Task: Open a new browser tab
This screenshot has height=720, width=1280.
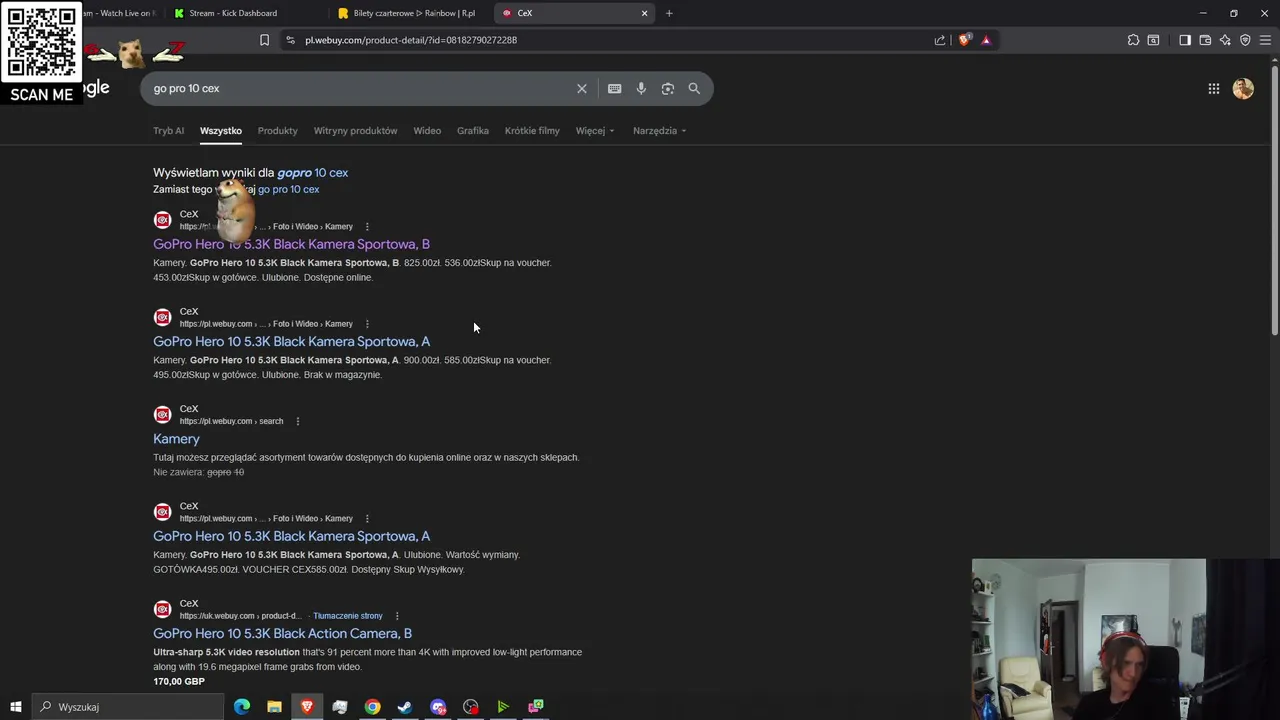Action: click(x=669, y=13)
